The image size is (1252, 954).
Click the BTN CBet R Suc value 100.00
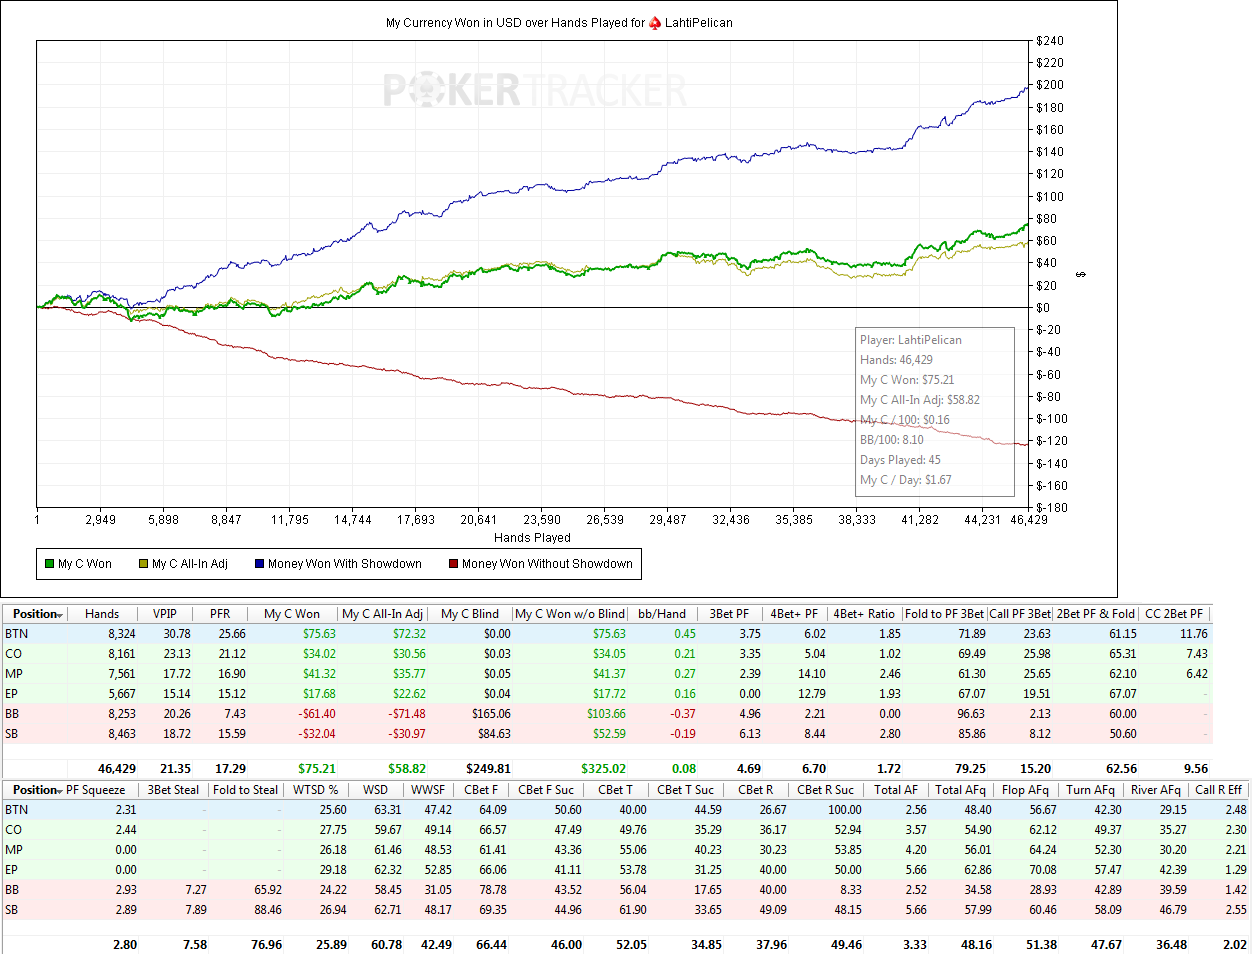[844, 810]
